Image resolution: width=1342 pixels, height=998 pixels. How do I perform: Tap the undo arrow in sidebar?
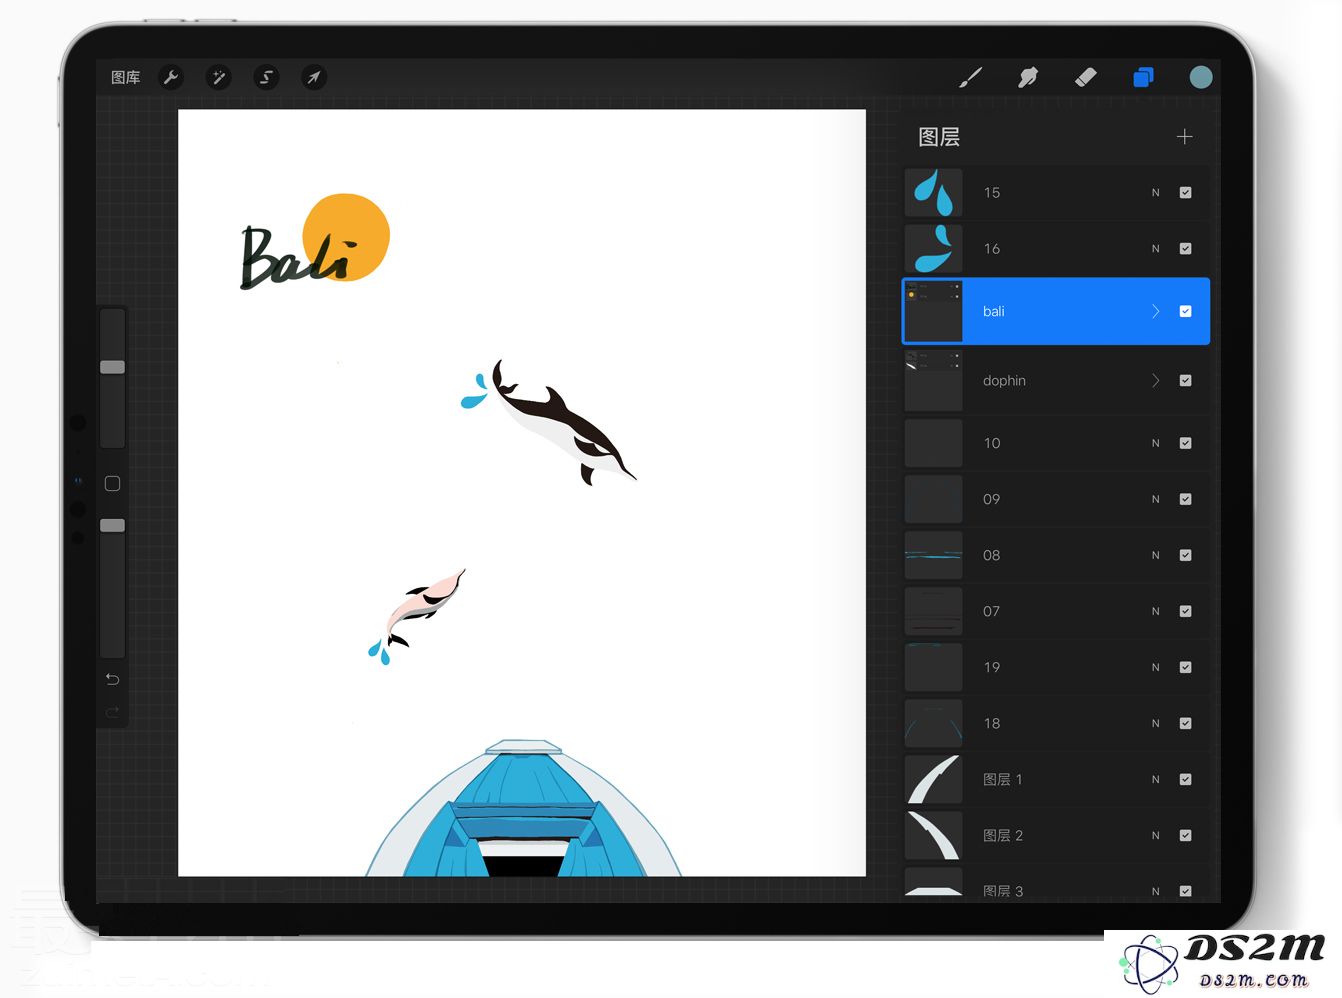pos(112,679)
